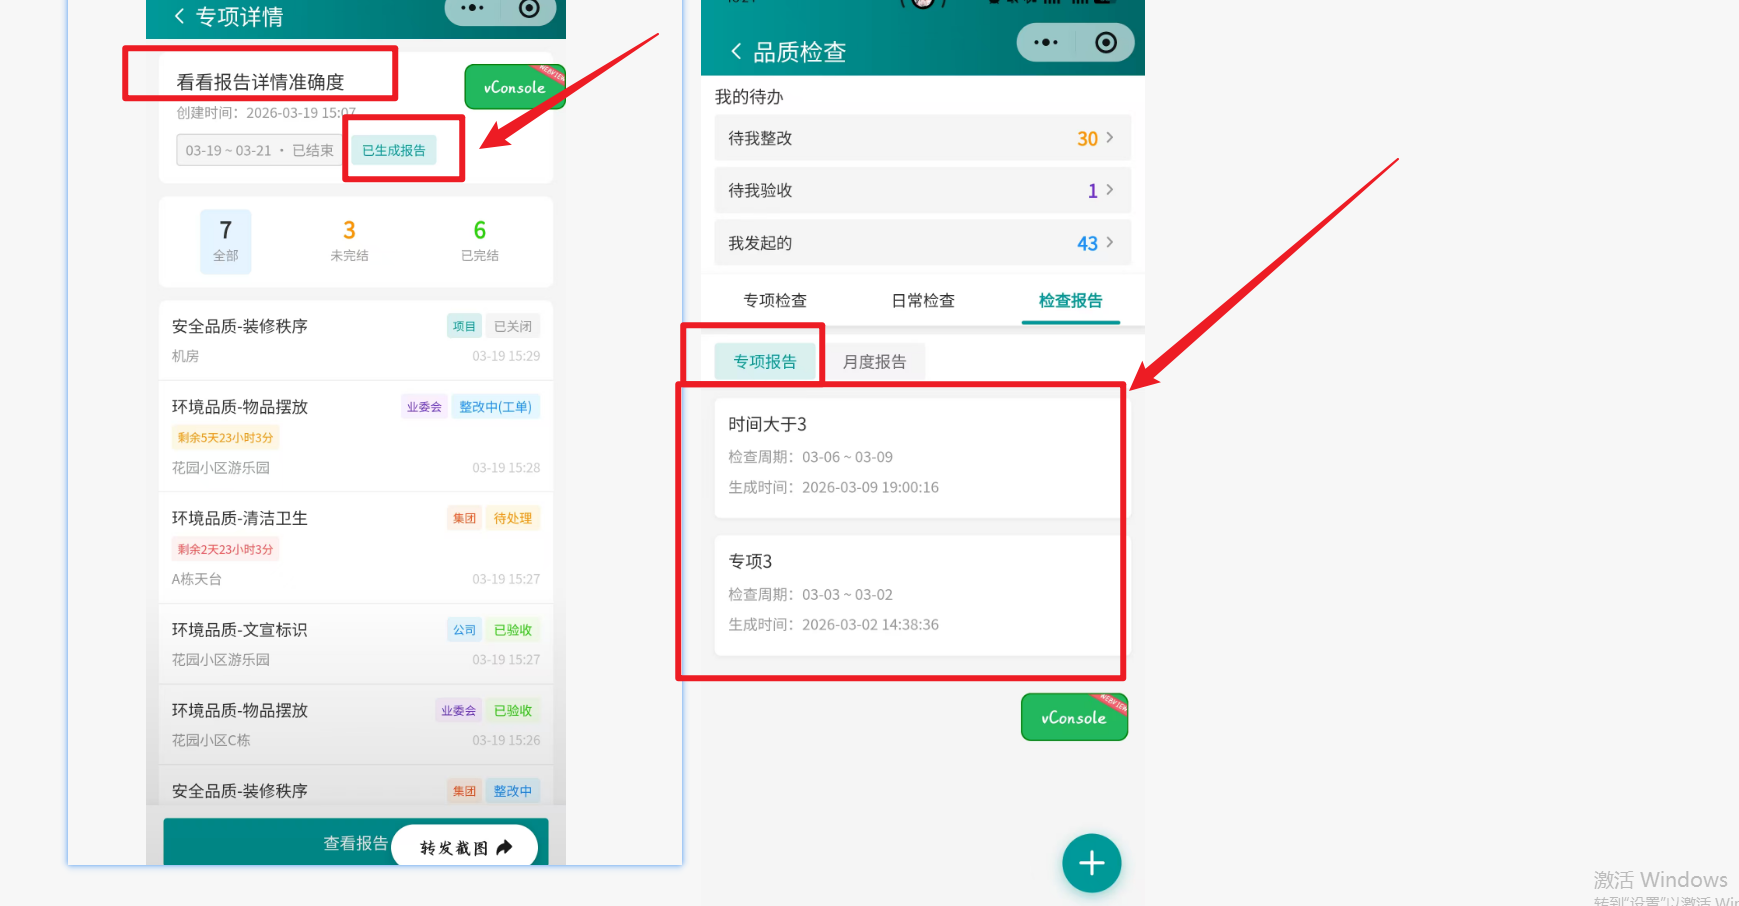This screenshot has height=906, width=1739.
Task: Go back from 专项详情 page
Action: [180, 16]
